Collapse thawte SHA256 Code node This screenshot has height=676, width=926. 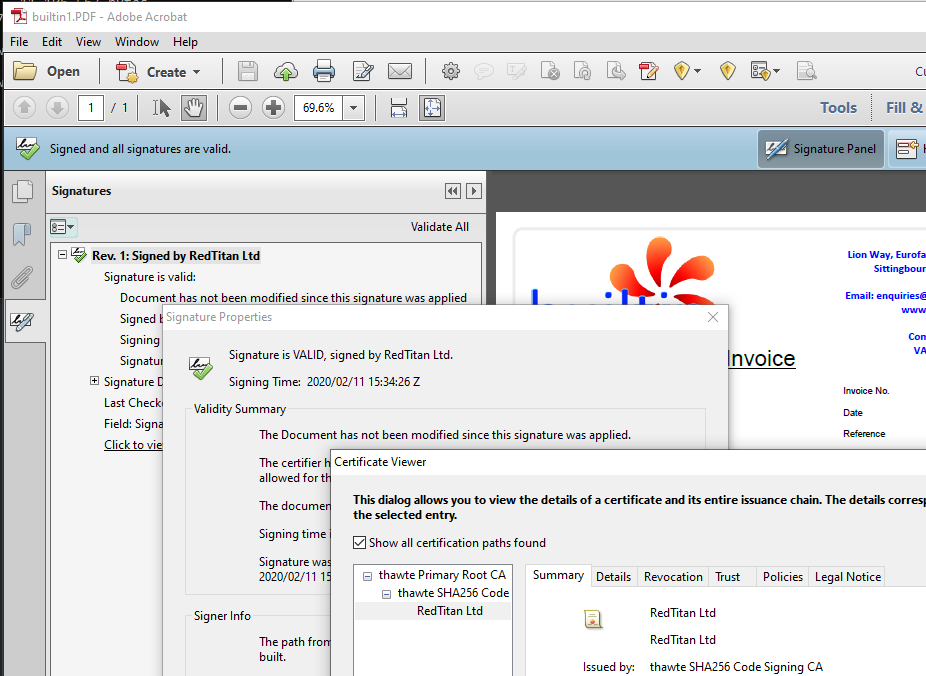pos(386,594)
